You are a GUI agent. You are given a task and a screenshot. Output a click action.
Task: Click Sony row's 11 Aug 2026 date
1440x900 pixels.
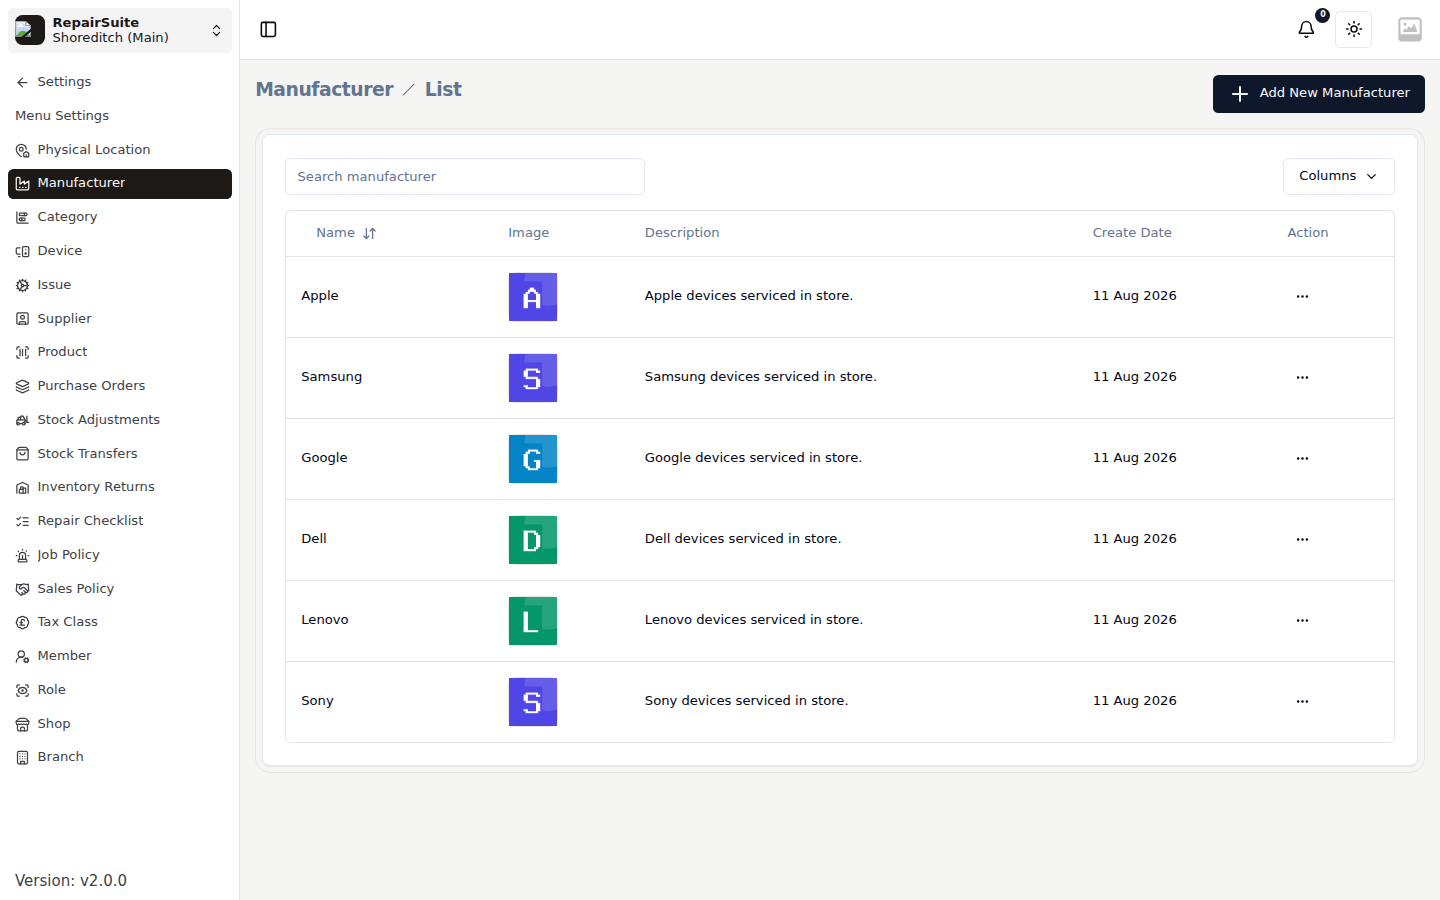pyautogui.click(x=1135, y=701)
